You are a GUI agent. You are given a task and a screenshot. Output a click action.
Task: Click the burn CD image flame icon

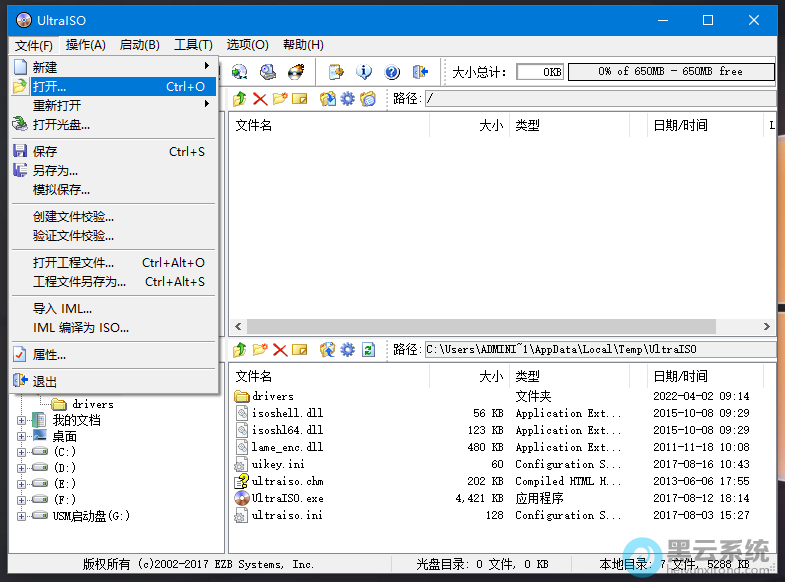click(x=296, y=72)
